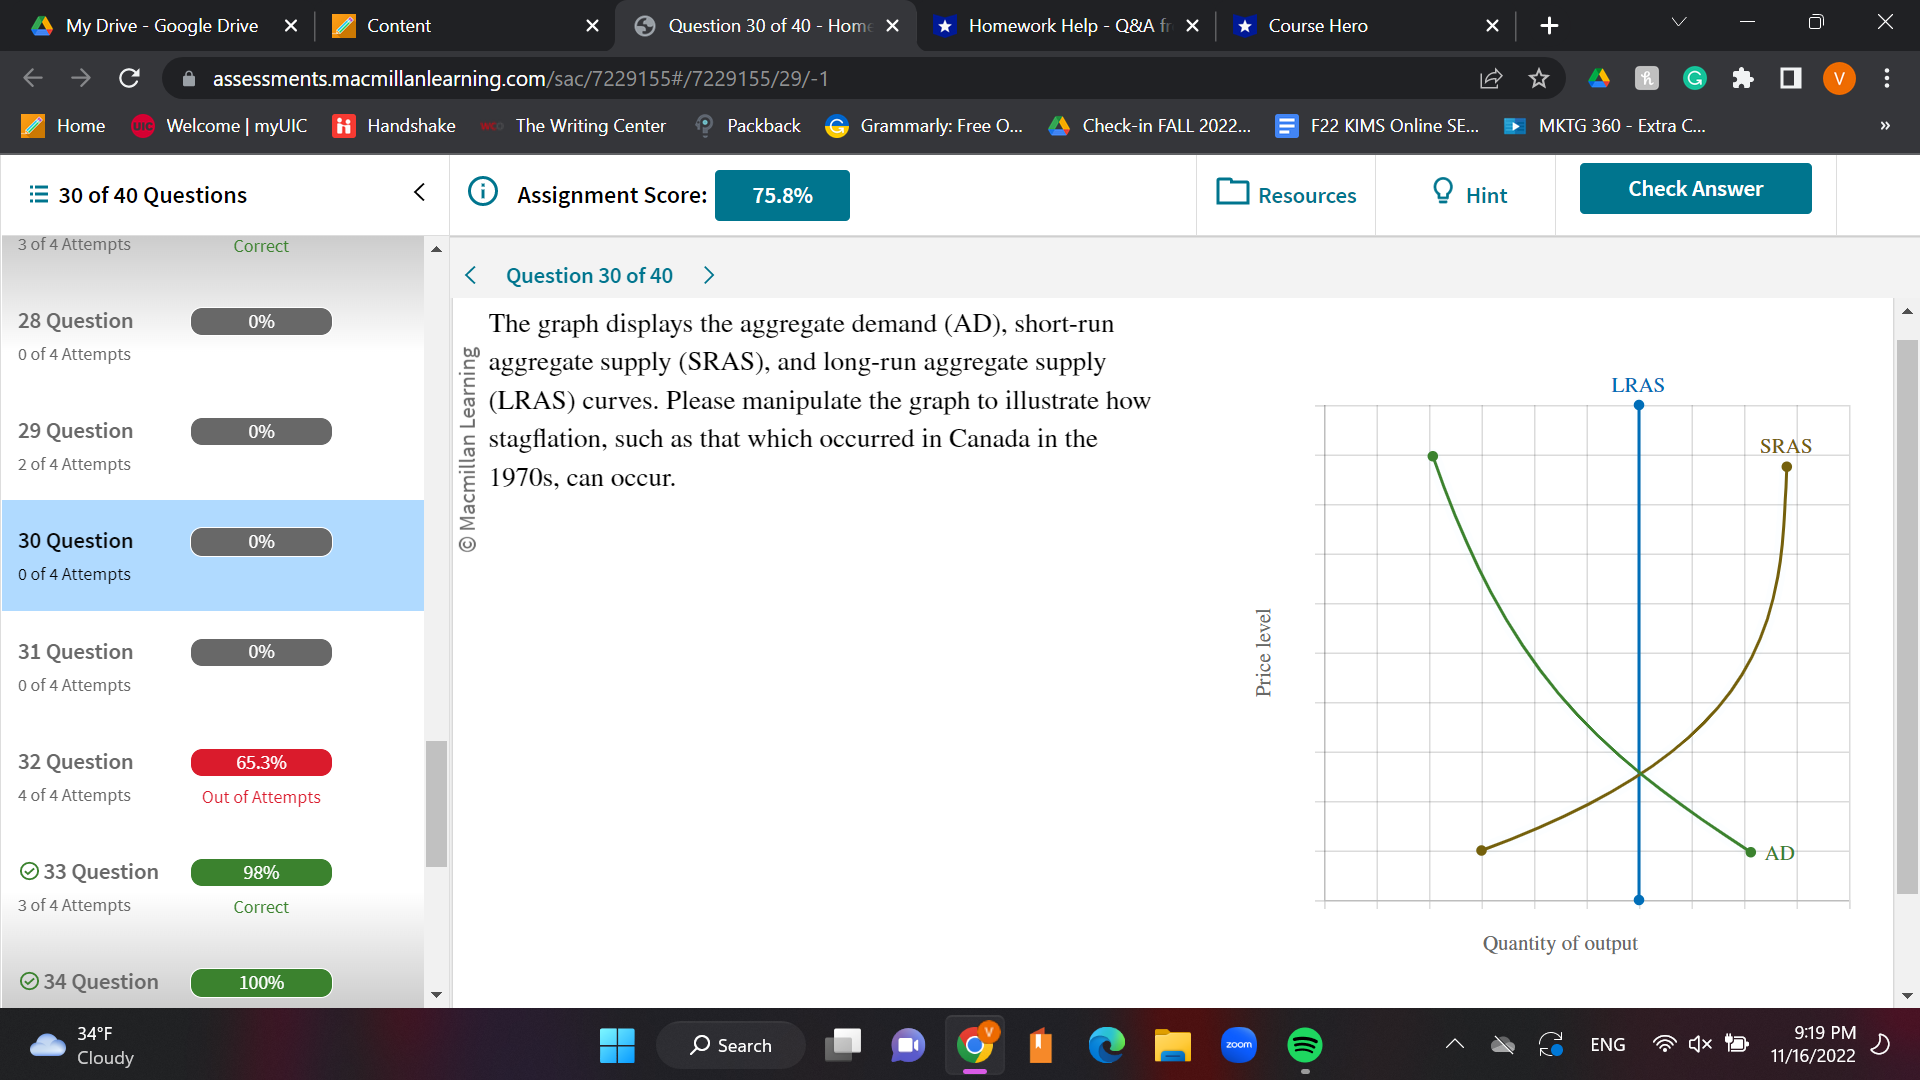Open the Resources panel

tap(1285, 194)
